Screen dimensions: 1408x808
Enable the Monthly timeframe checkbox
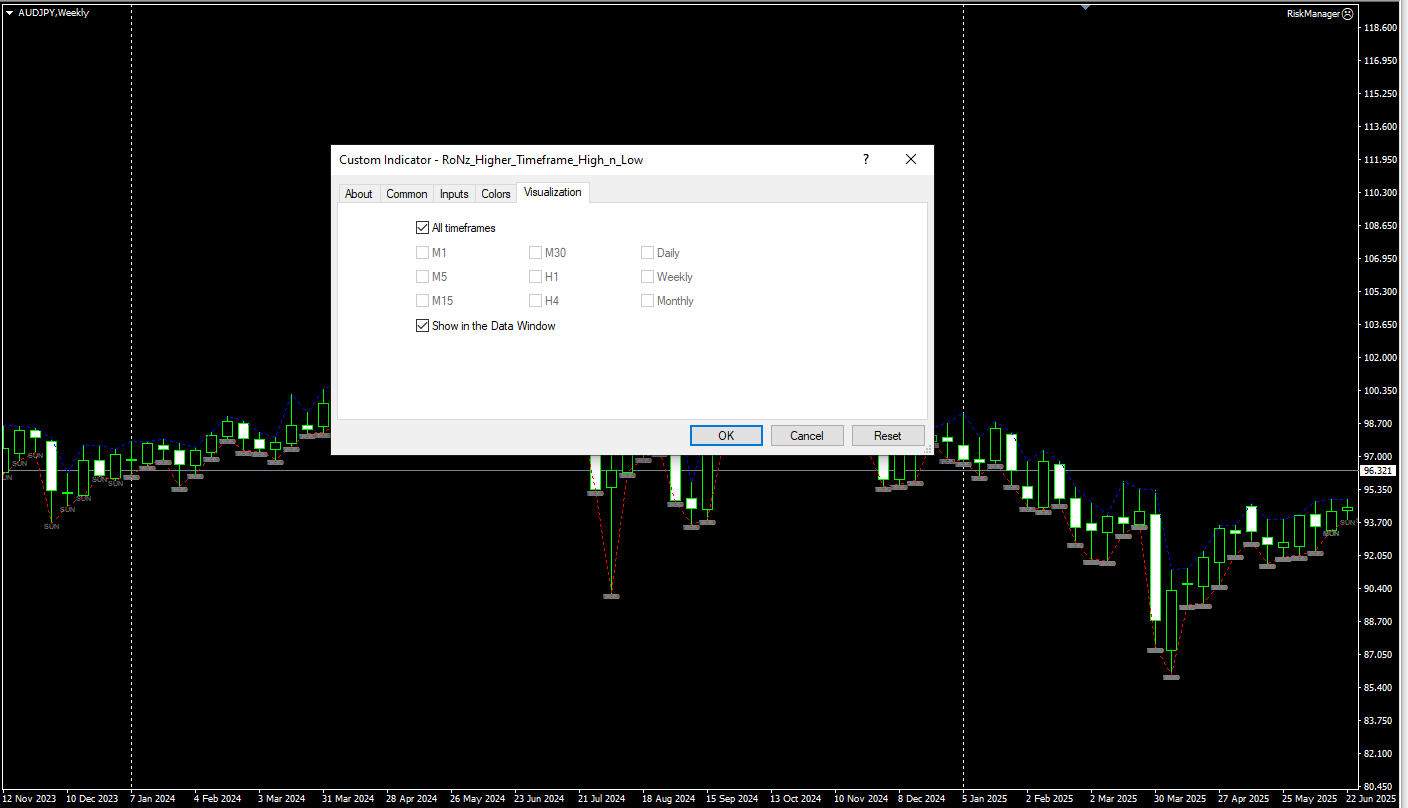point(647,300)
